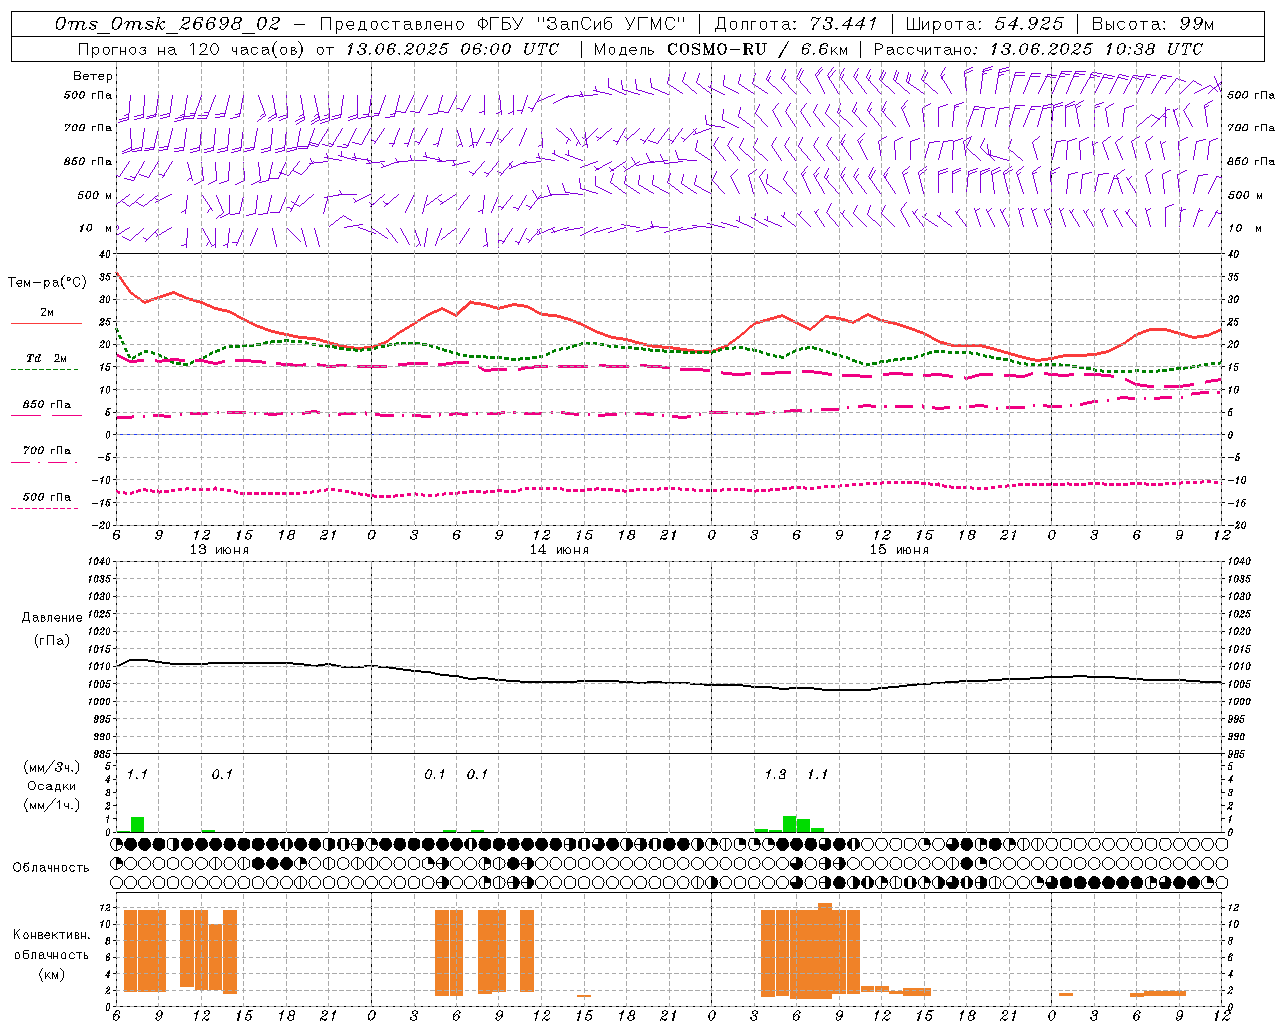This screenshot has height=1024, width=1280.
Task: Click the "(мм/1ч.)" precipitation unit label
Action: pyautogui.click(x=51, y=805)
